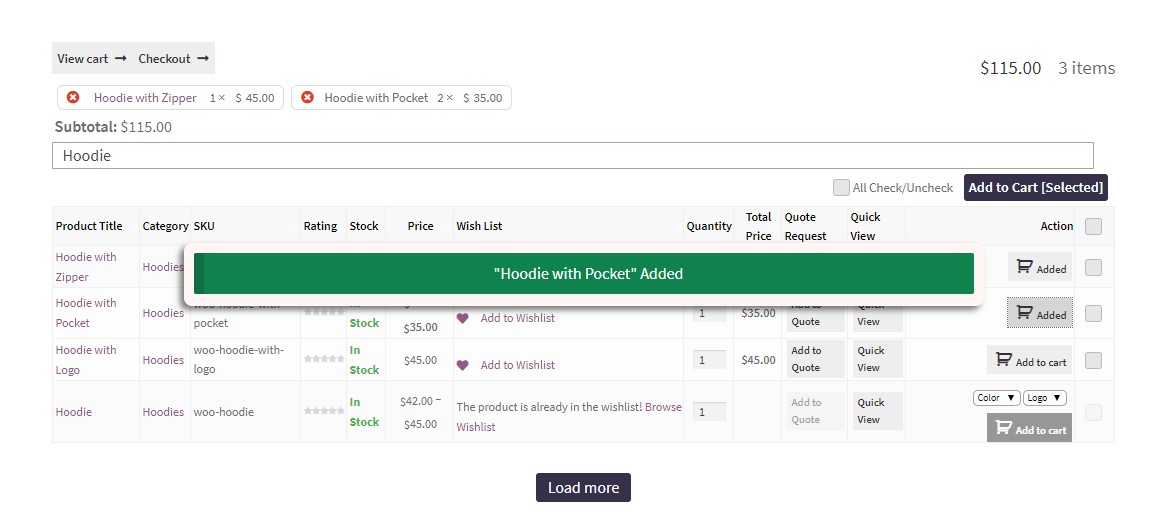The height and width of the screenshot is (527, 1155).
Task: Remove Hoodie with Zipper from cart
Action: (x=73, y=97)
